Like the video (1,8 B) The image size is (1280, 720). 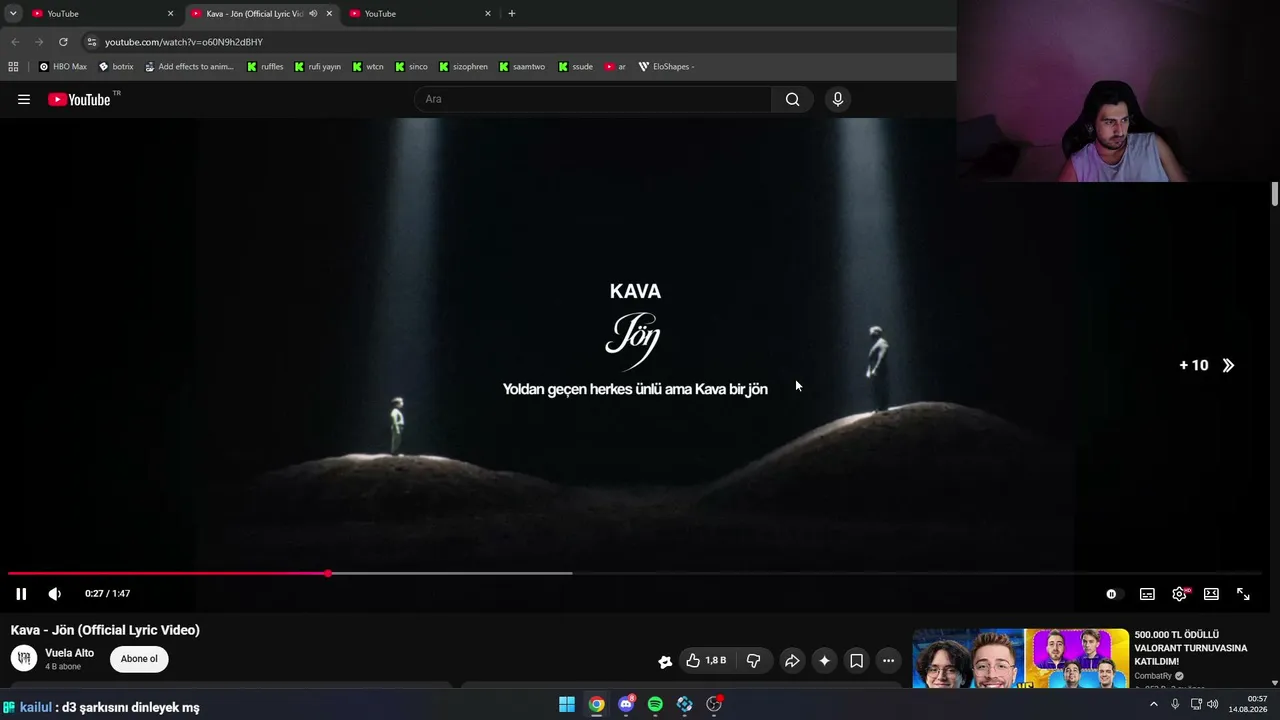point(706,660)
